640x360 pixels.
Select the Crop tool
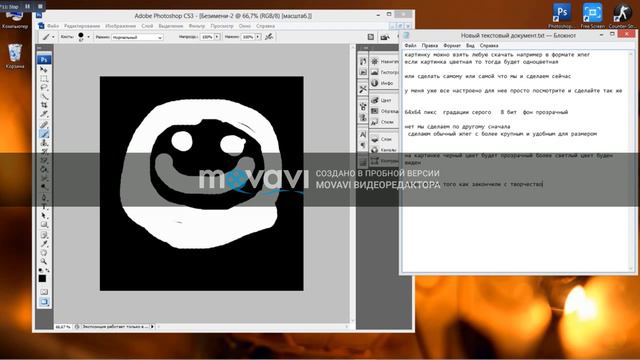pos(44,105)
